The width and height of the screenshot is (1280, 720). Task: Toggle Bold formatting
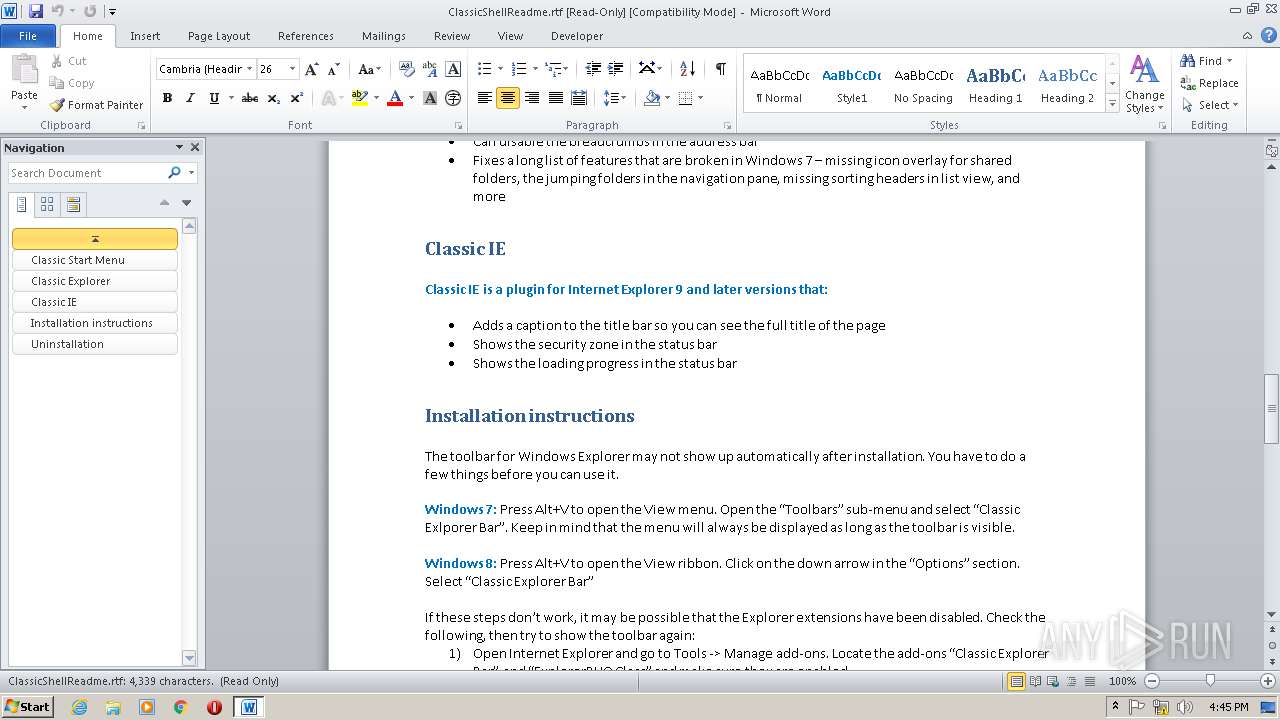tap(167, 98)
